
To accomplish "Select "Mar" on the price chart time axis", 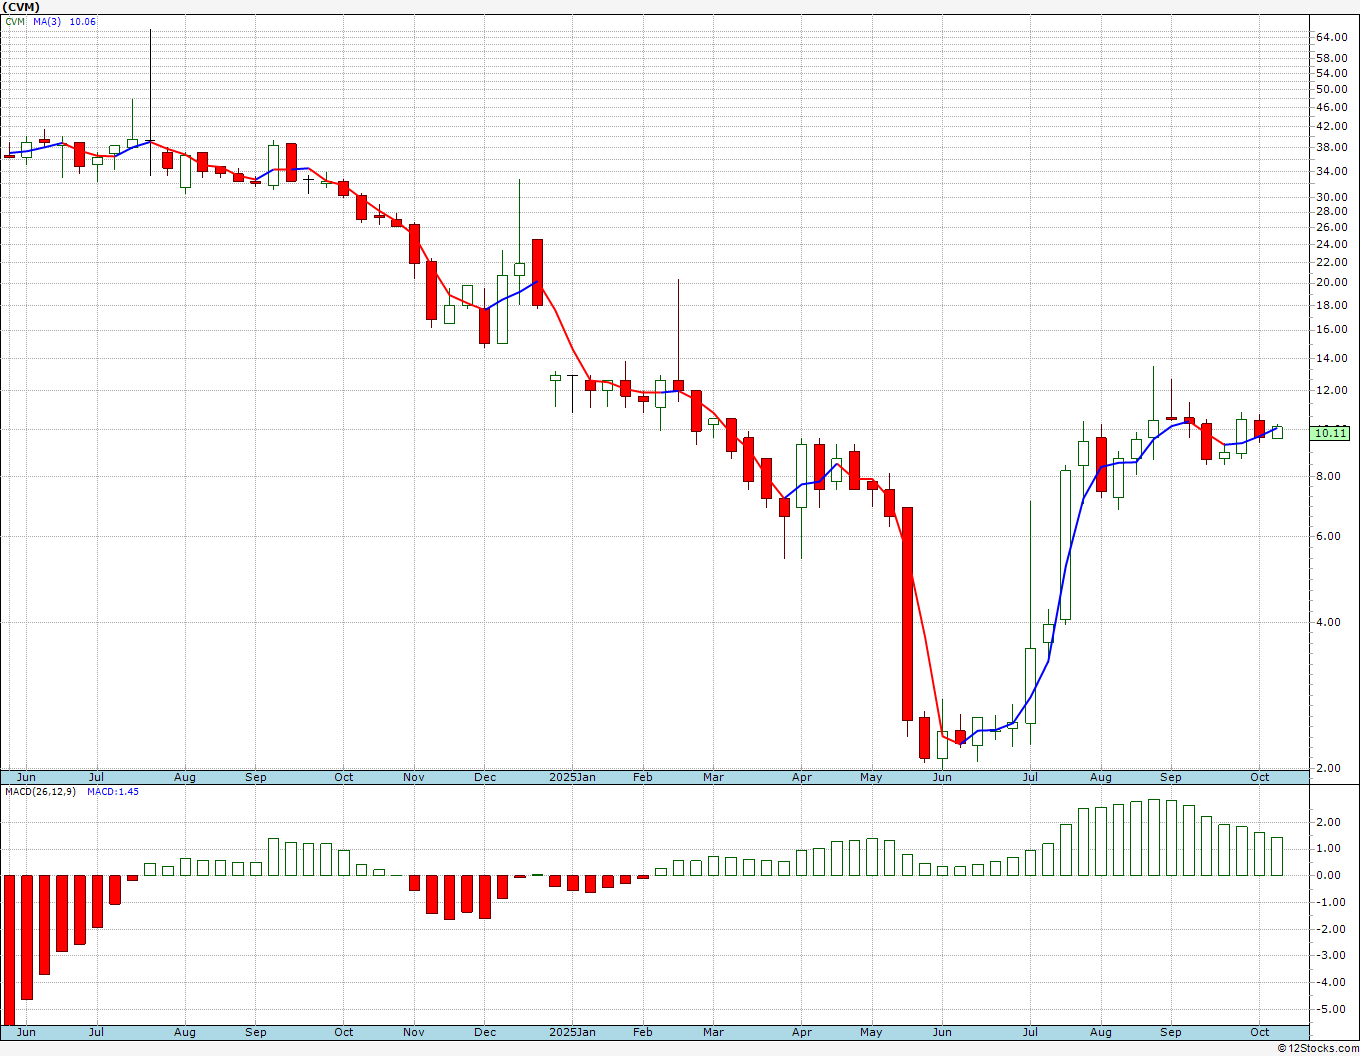I will click(713, 777).
